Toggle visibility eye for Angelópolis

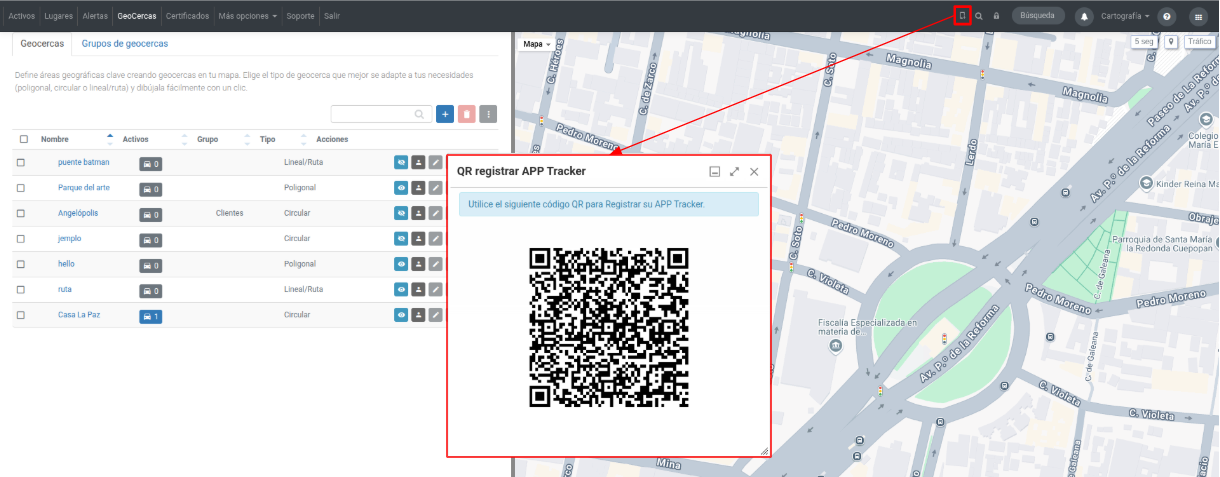point(401,213)
